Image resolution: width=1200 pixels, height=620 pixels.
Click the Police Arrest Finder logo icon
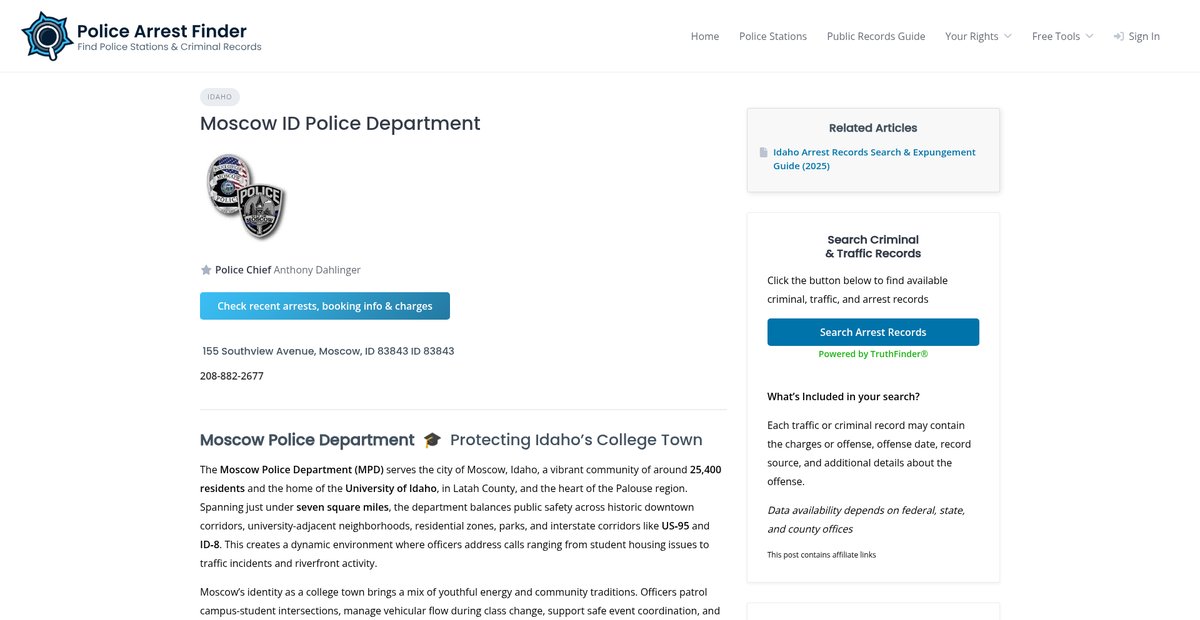coord(46,36)
